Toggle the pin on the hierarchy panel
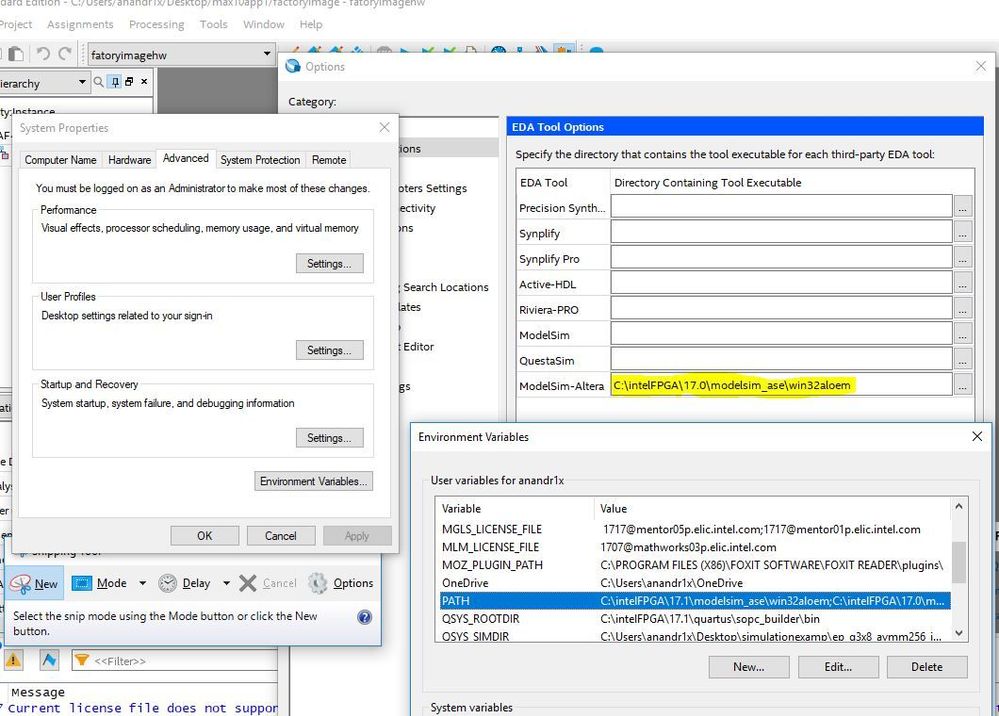 (117, 83)
